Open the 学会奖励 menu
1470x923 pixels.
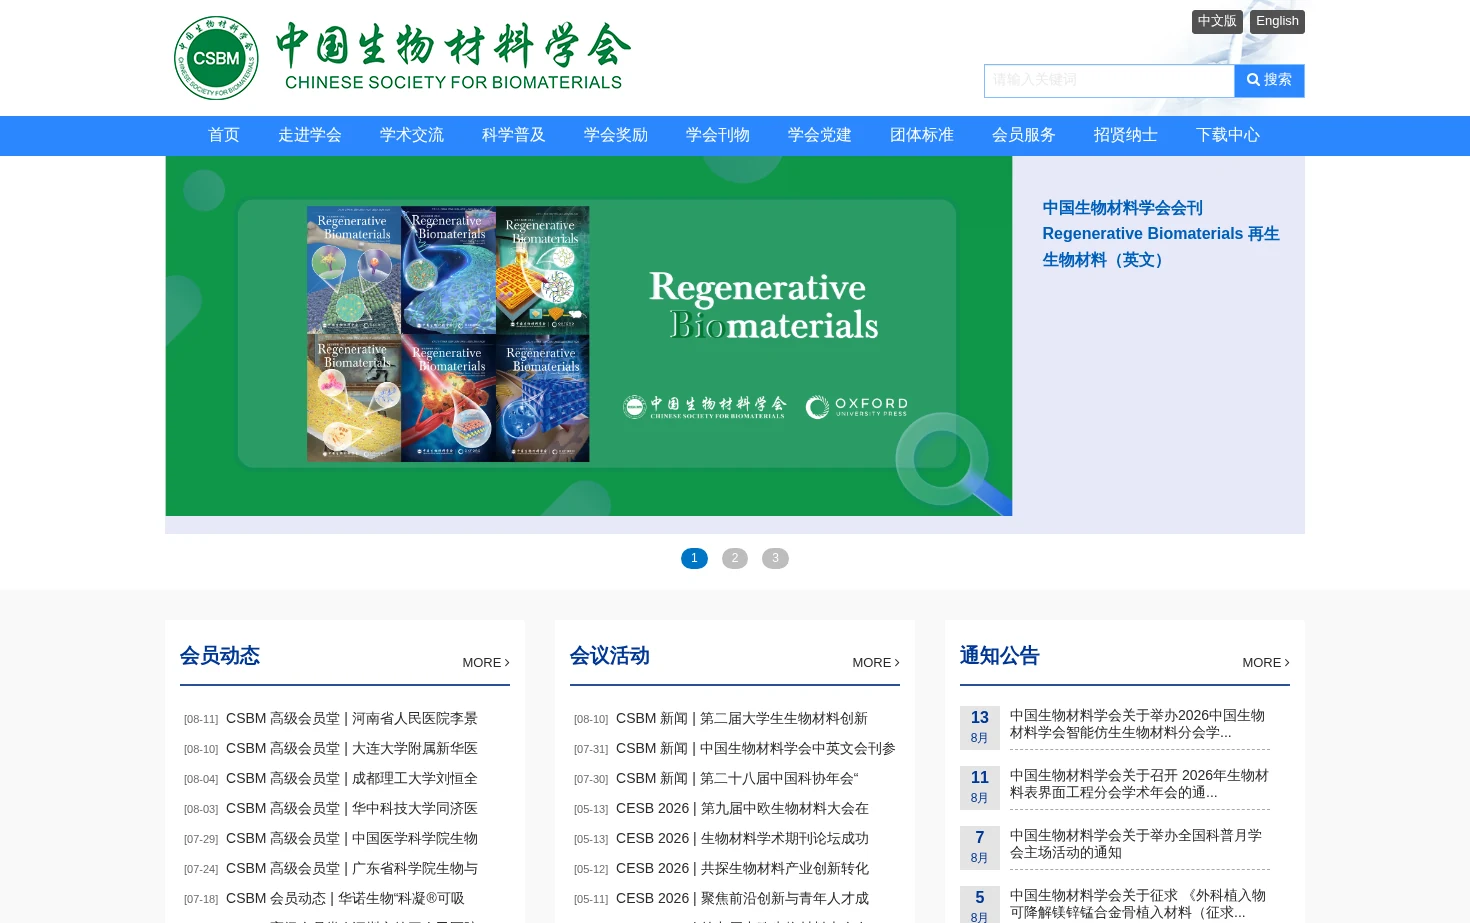(x=616, y=135)
